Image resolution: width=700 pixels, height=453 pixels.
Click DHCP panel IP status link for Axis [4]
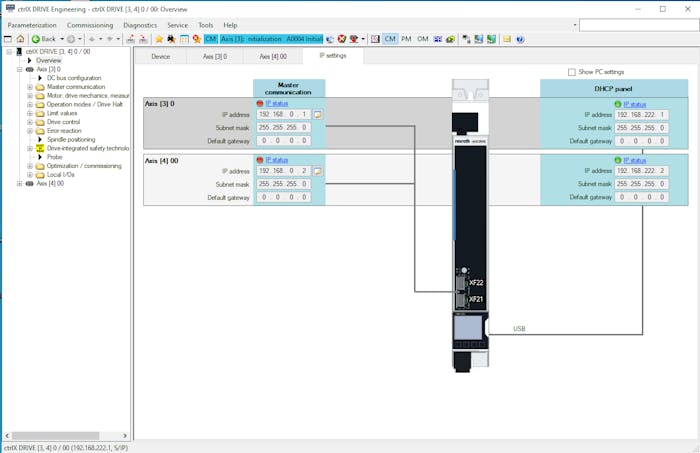634,159
